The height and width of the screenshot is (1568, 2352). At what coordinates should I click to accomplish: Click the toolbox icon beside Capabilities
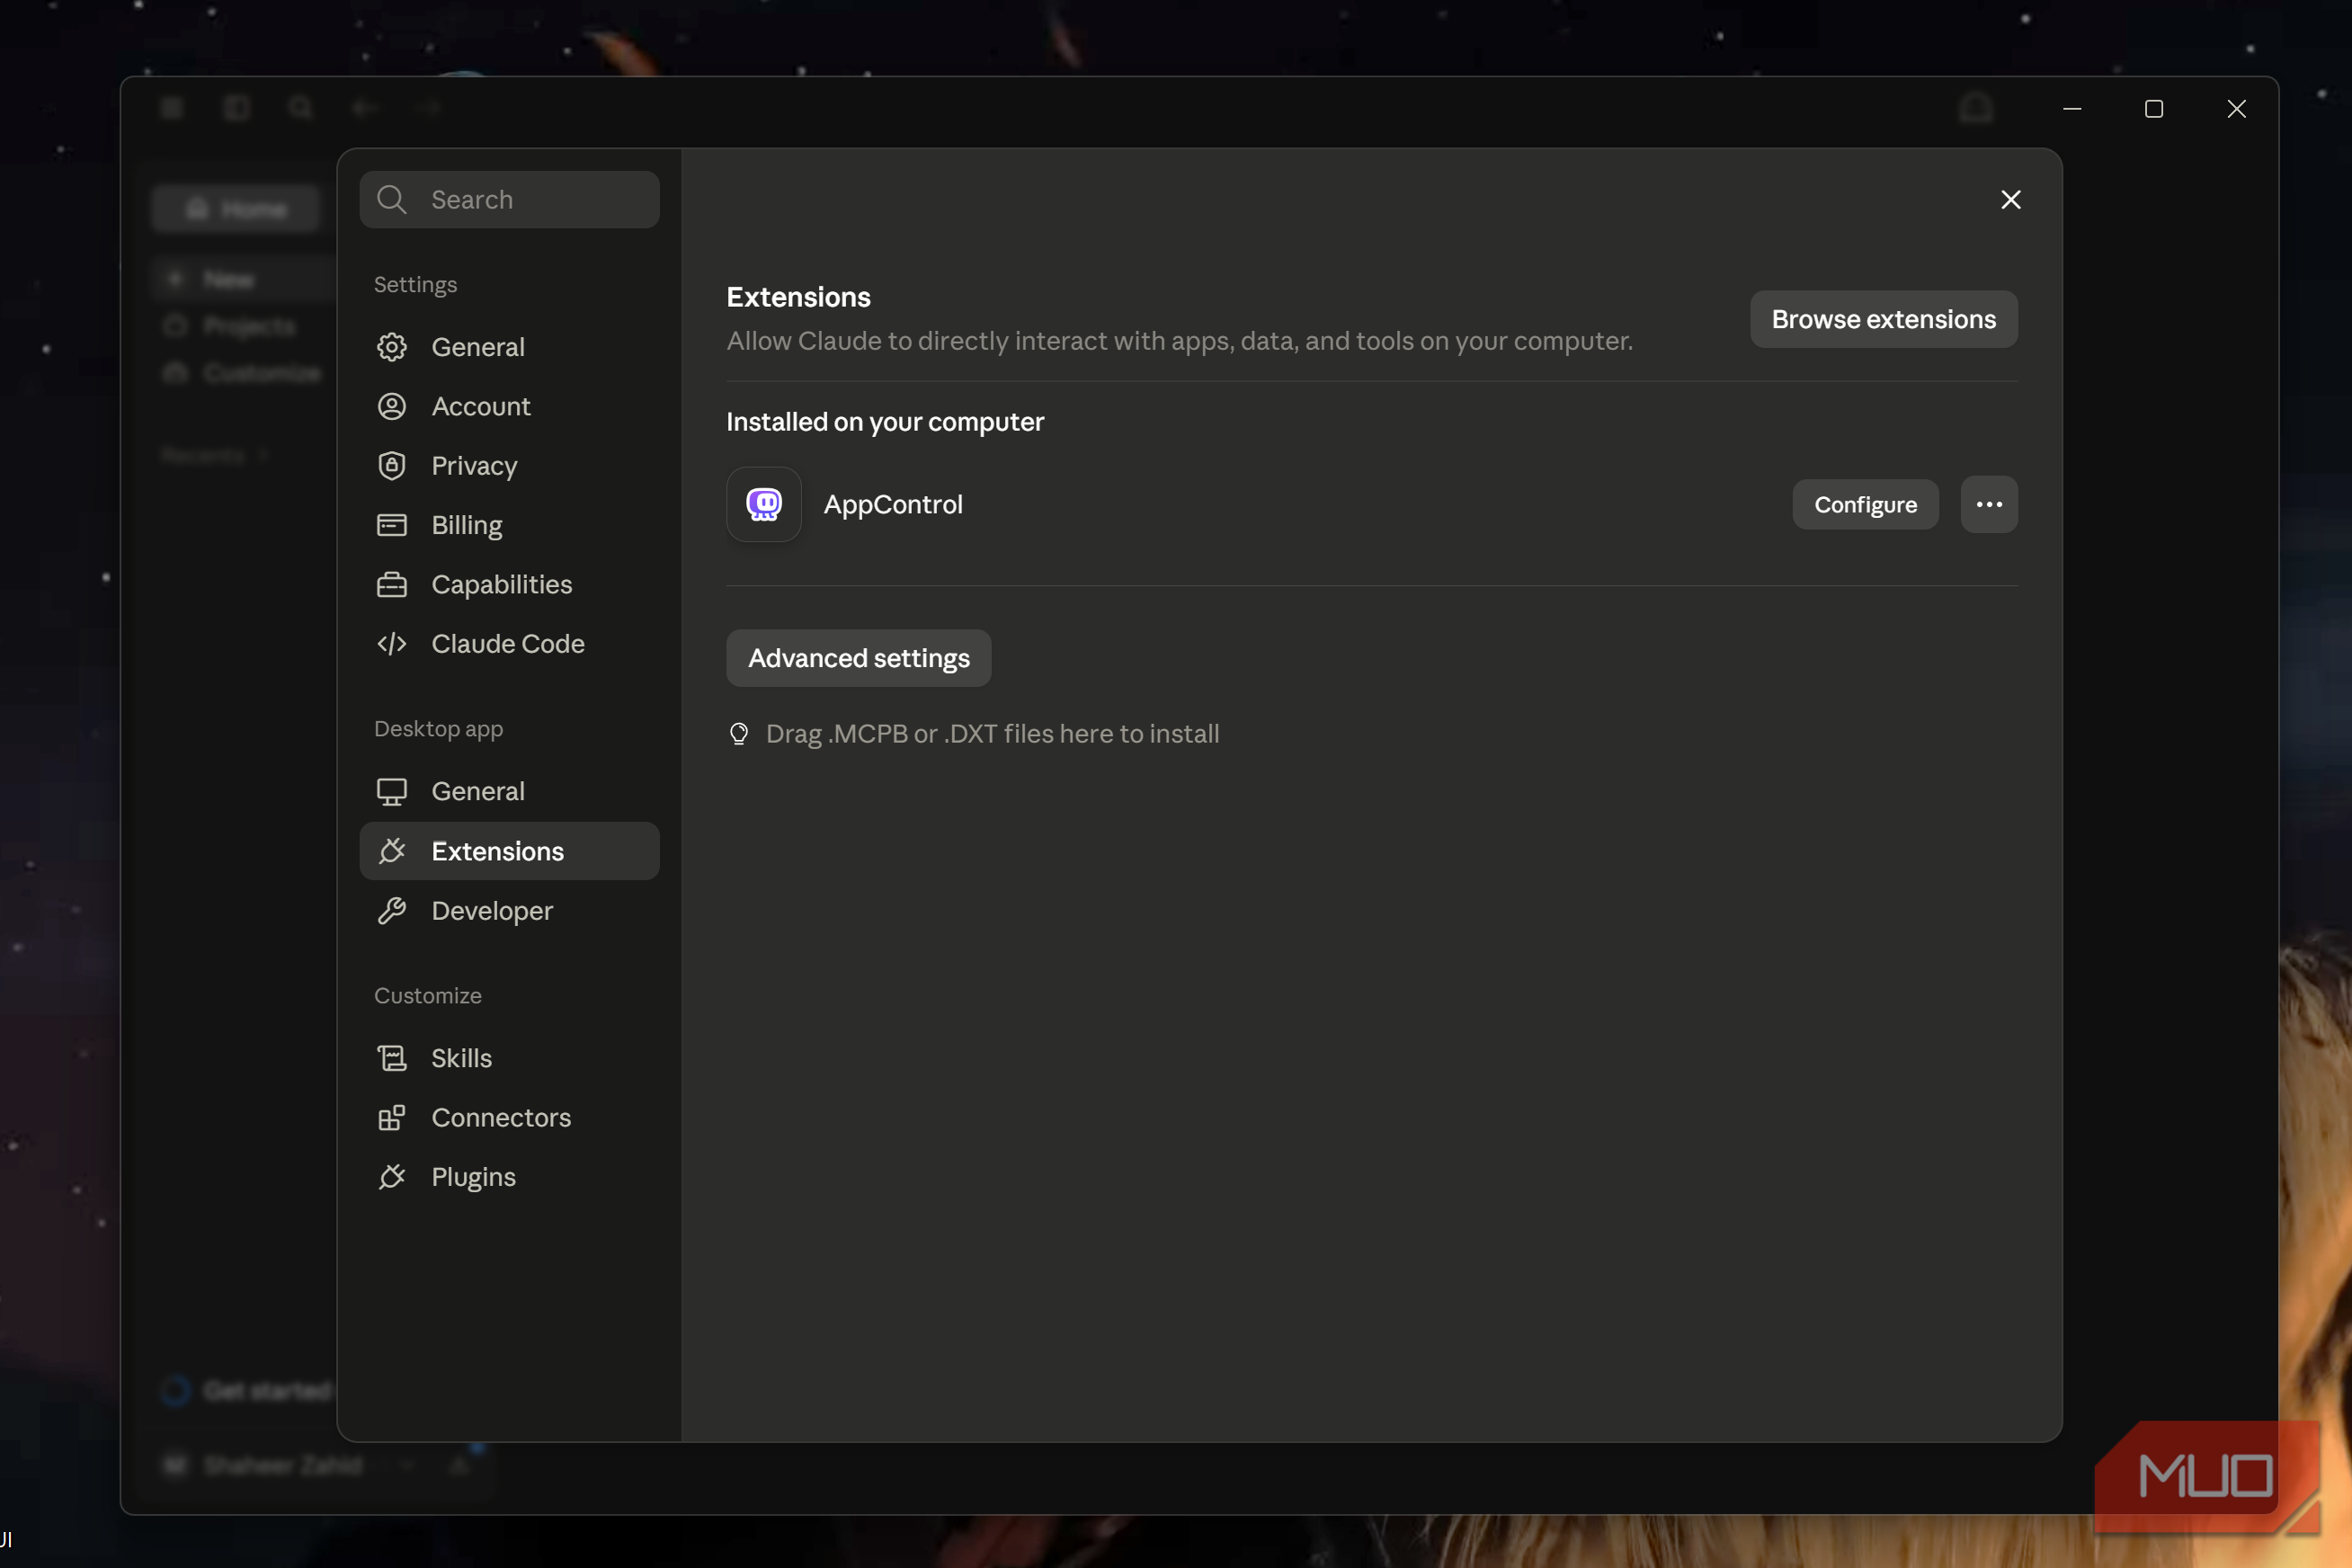(391, 584)
